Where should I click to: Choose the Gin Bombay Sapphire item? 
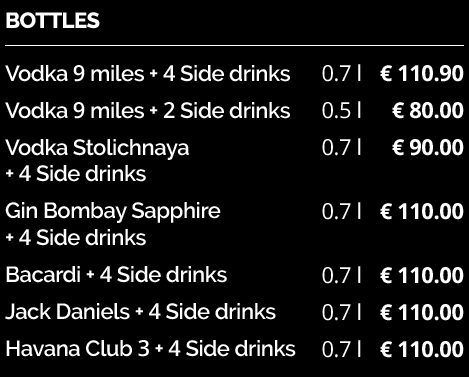113,212
